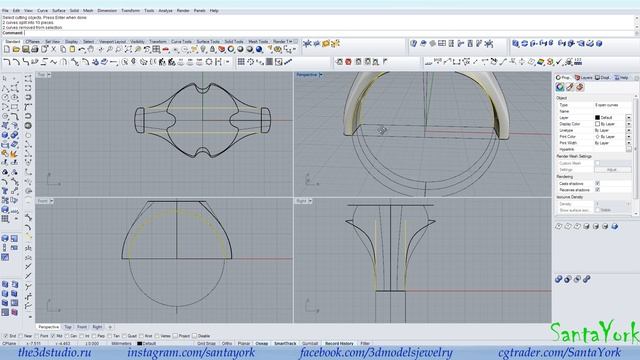
Task: Click the blue sphere Render icon
Action: 259,49
